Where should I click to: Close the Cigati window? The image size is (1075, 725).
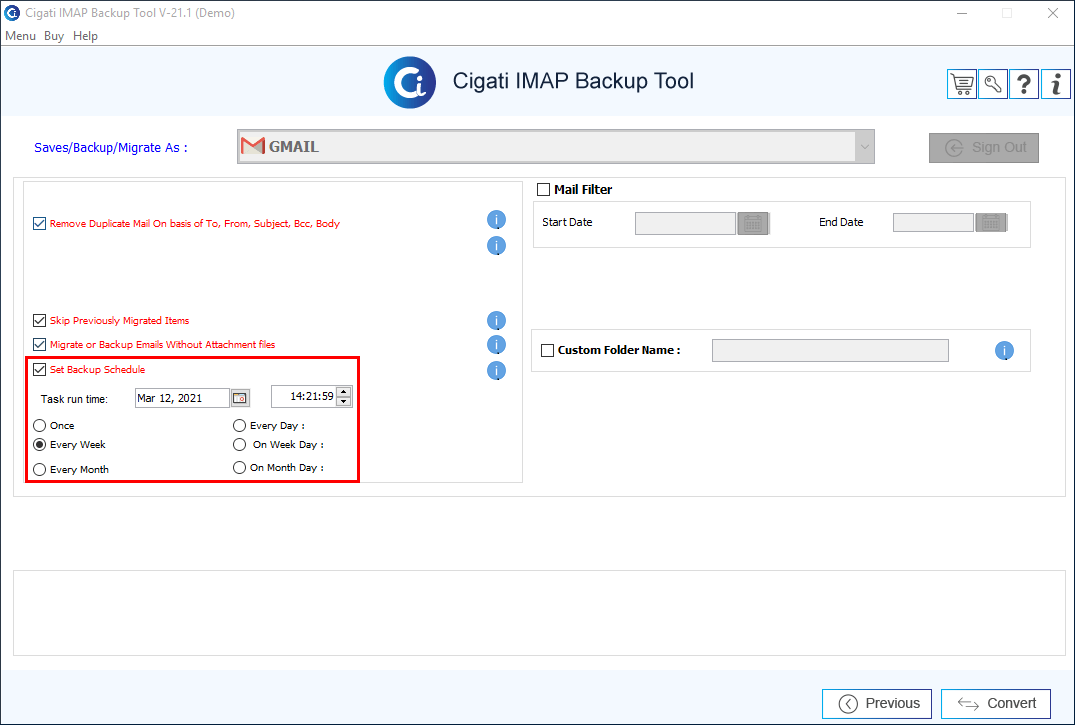(1053, 13)
